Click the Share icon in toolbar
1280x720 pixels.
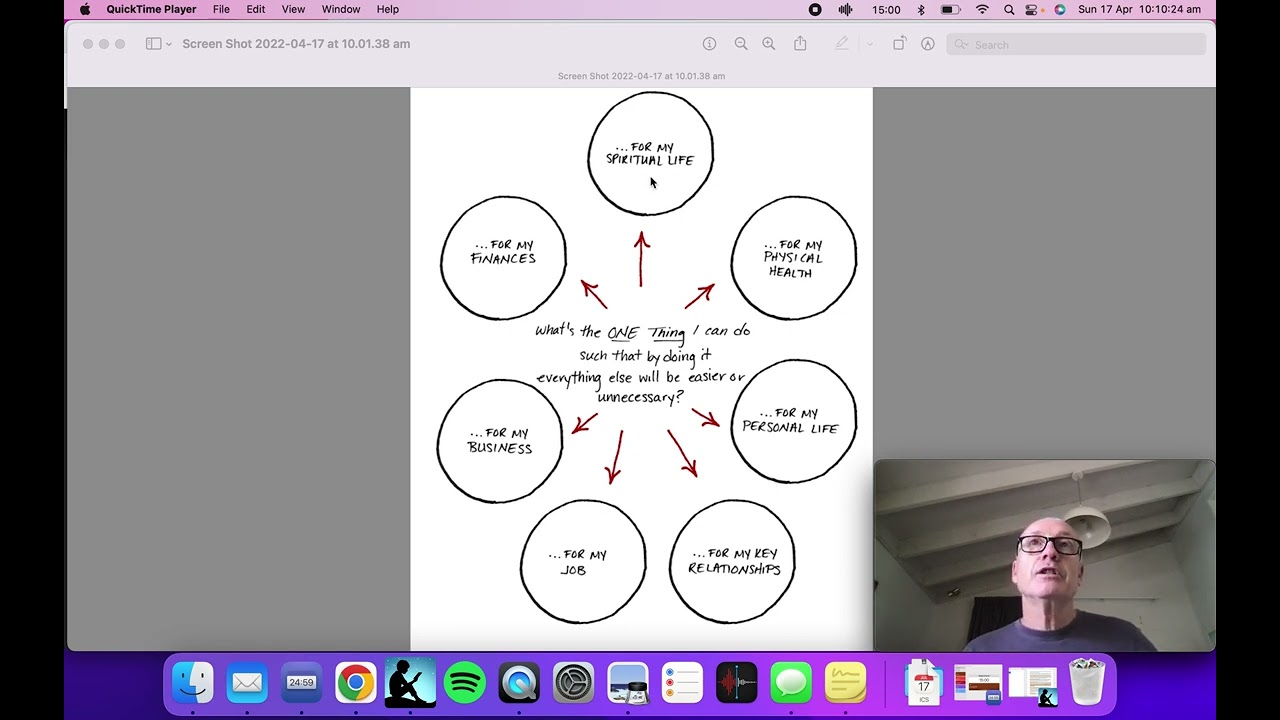[800, 44]
